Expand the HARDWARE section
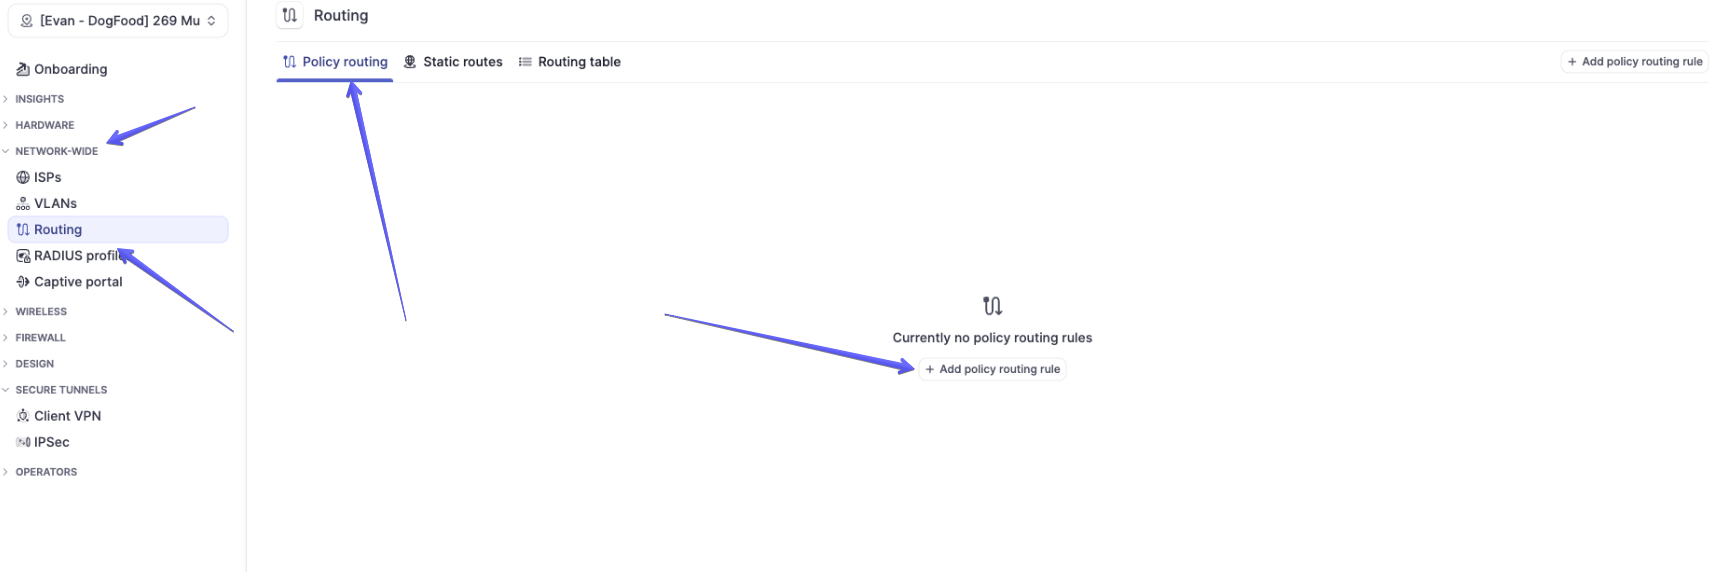 coord(44,125)
